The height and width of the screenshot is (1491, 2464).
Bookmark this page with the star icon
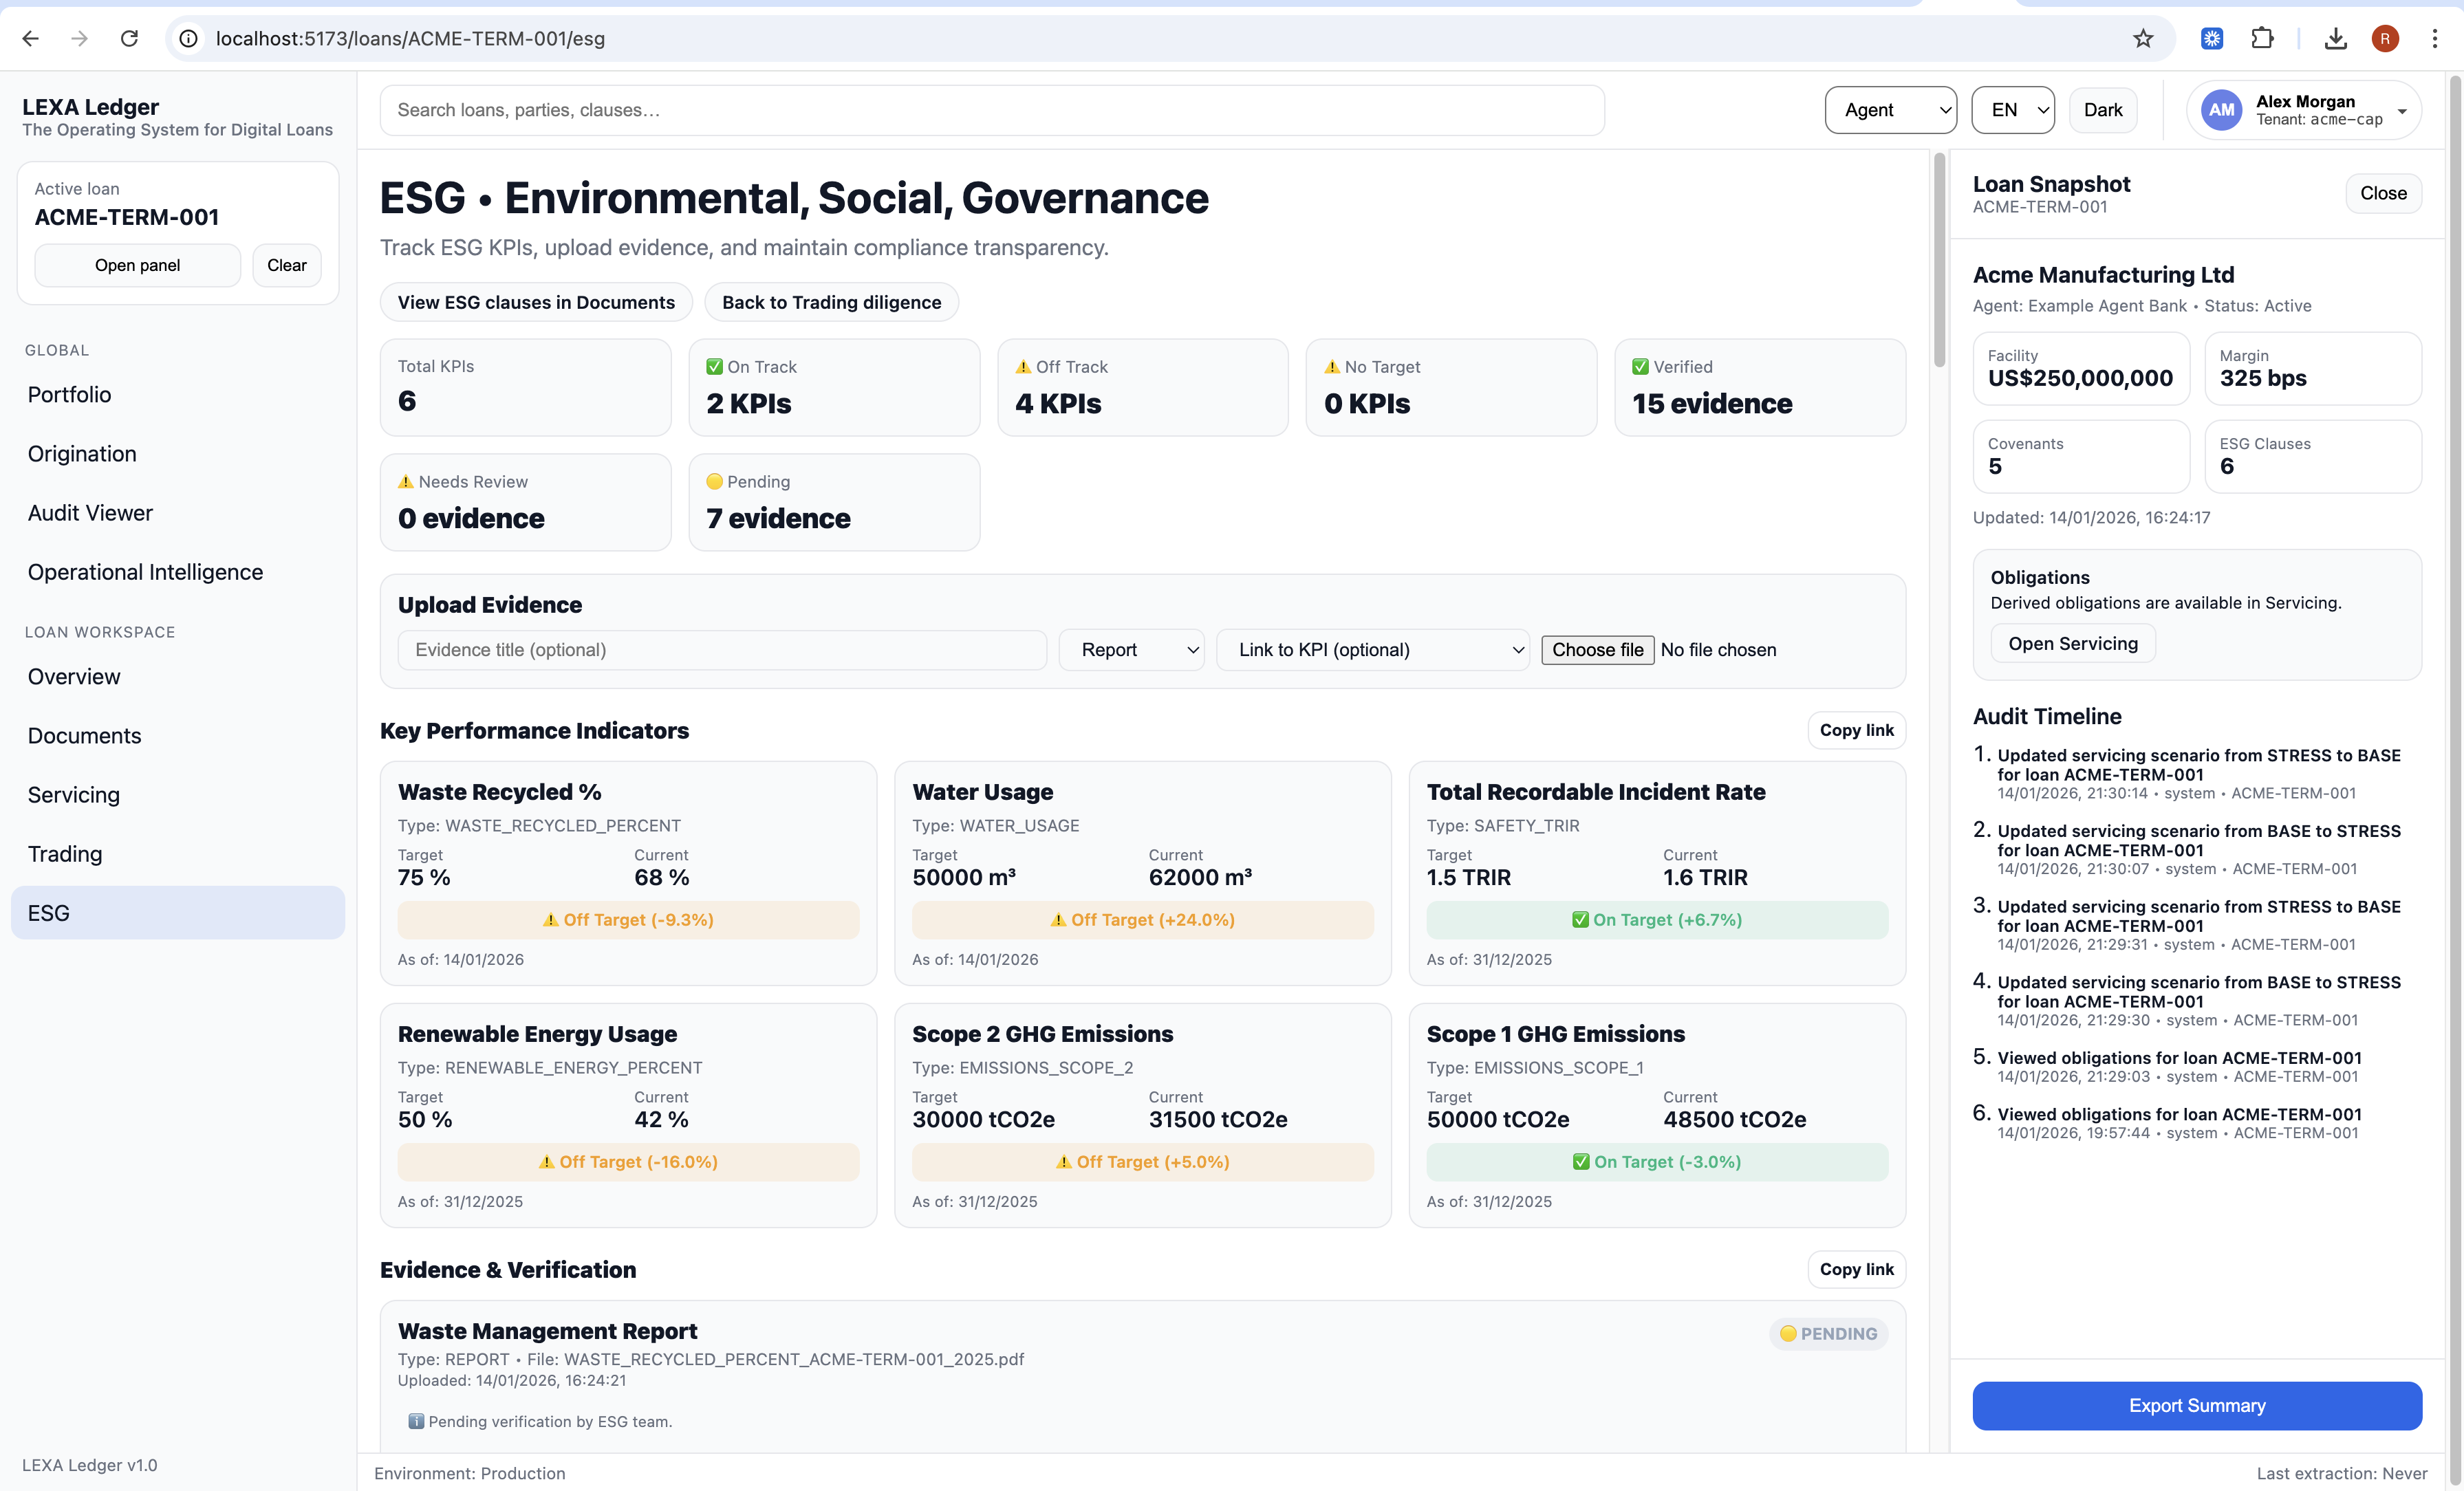point(2142,38)
